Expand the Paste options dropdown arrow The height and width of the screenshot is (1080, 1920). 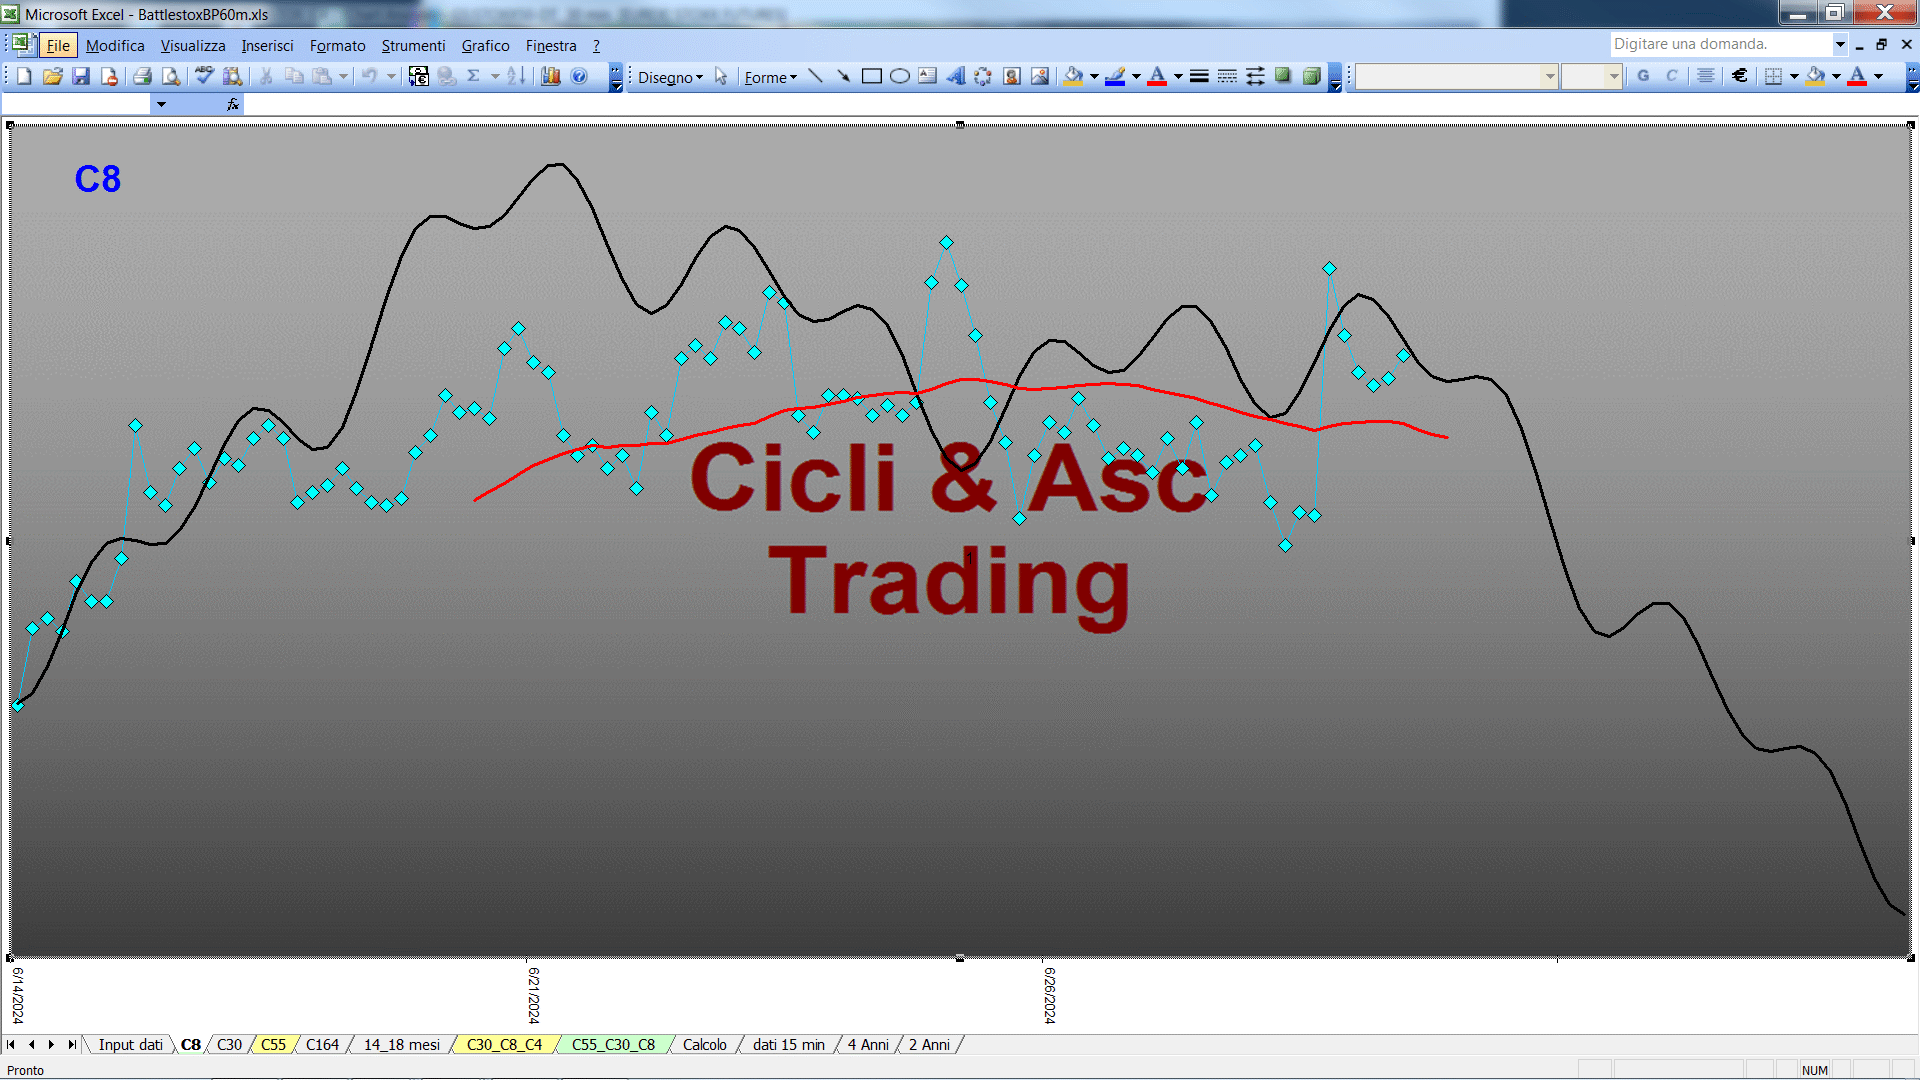tap(343, 76)
